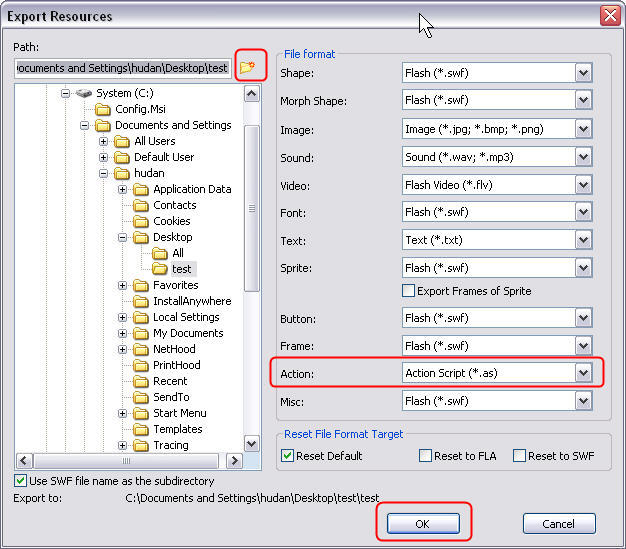Collapse the Desktop folder node
This screenshot has width=626, height=549.
(123, 238)
